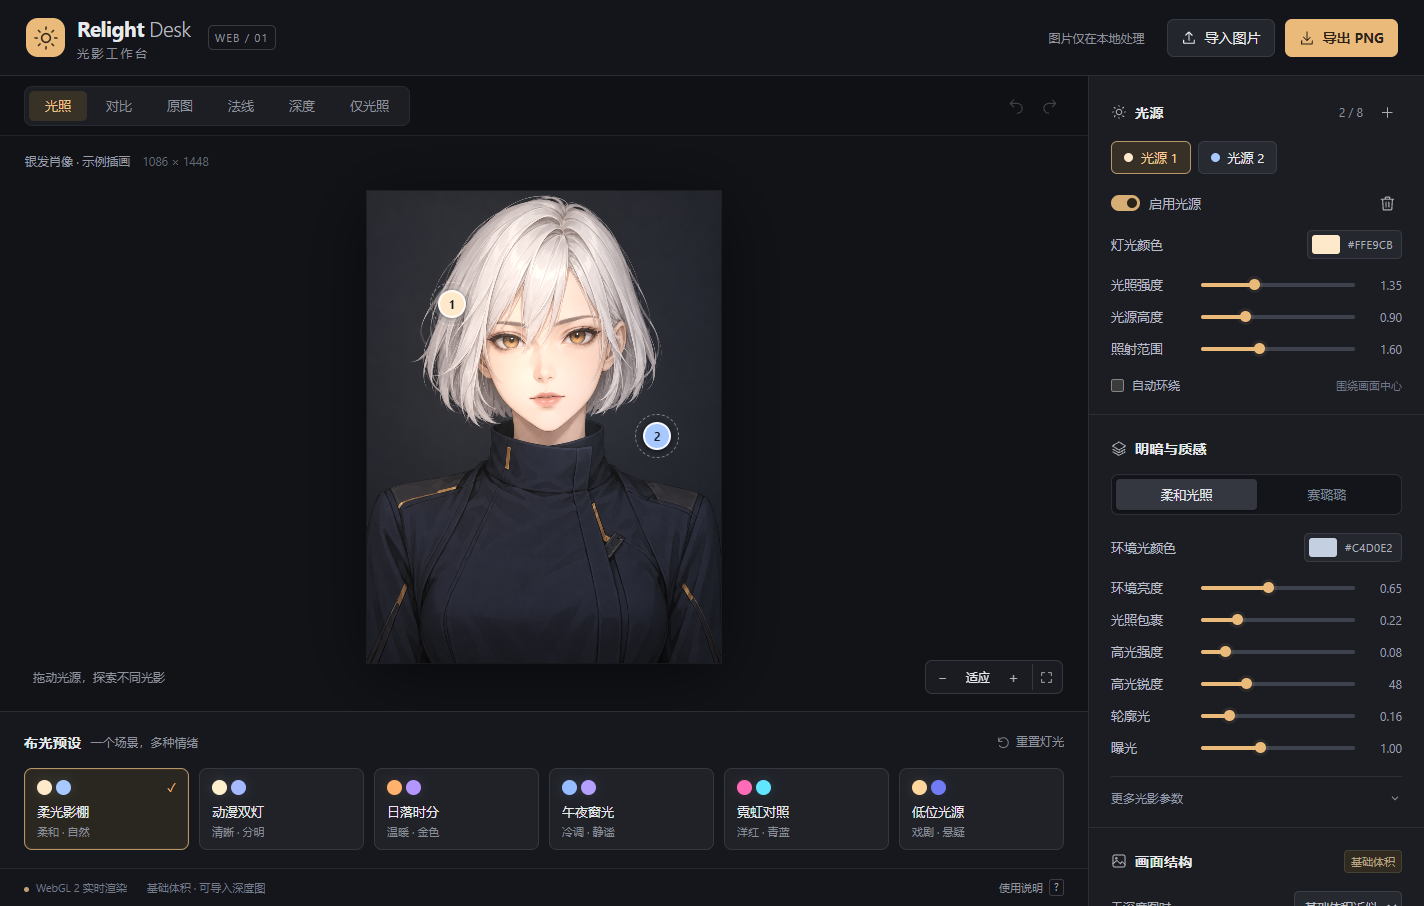This screenshot has width=1424, height=906.
Task: Apply the 午夜窗光 lighting preset
Action: [x=631, y=809]
